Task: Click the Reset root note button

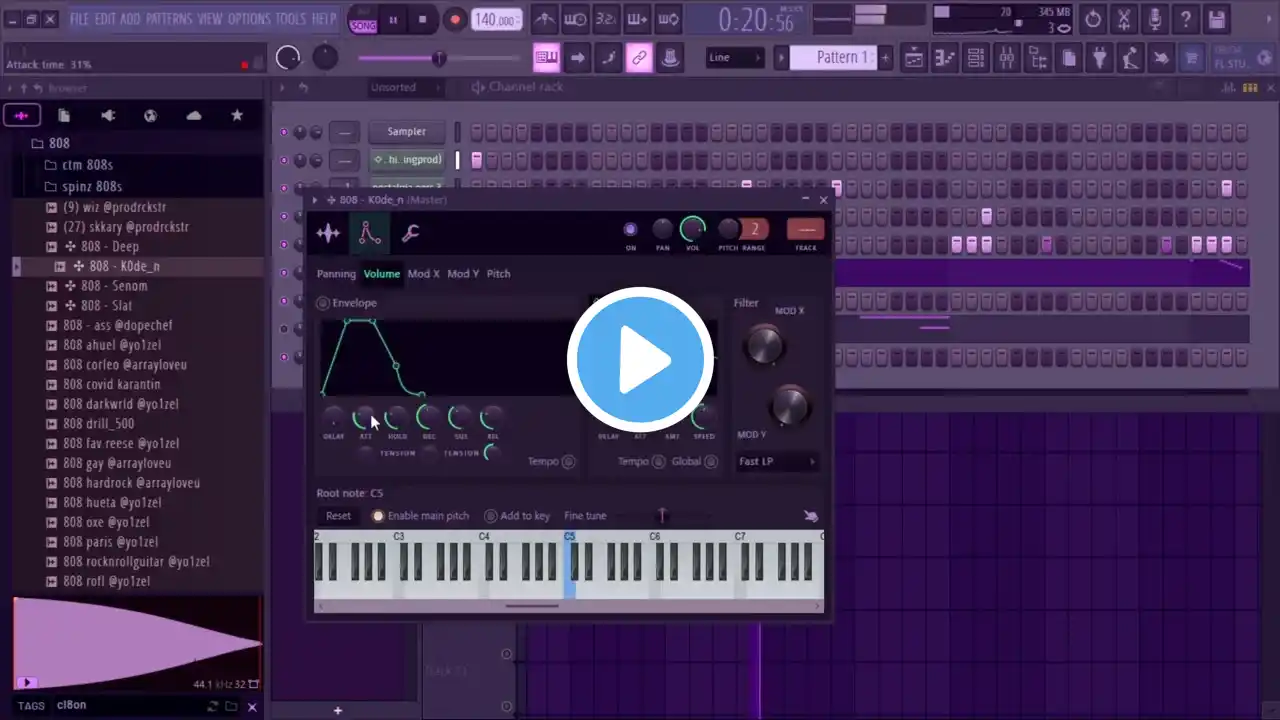Action: (x=338, y=516)
